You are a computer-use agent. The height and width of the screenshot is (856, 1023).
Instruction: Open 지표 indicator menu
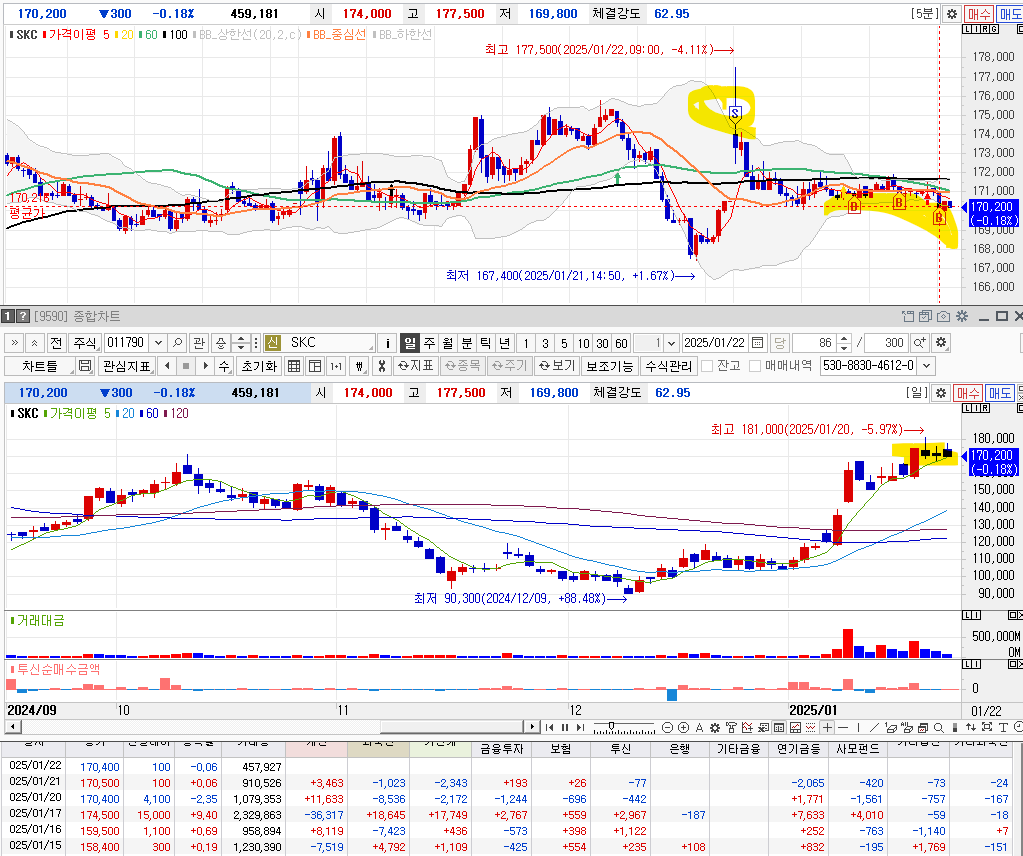416,366
